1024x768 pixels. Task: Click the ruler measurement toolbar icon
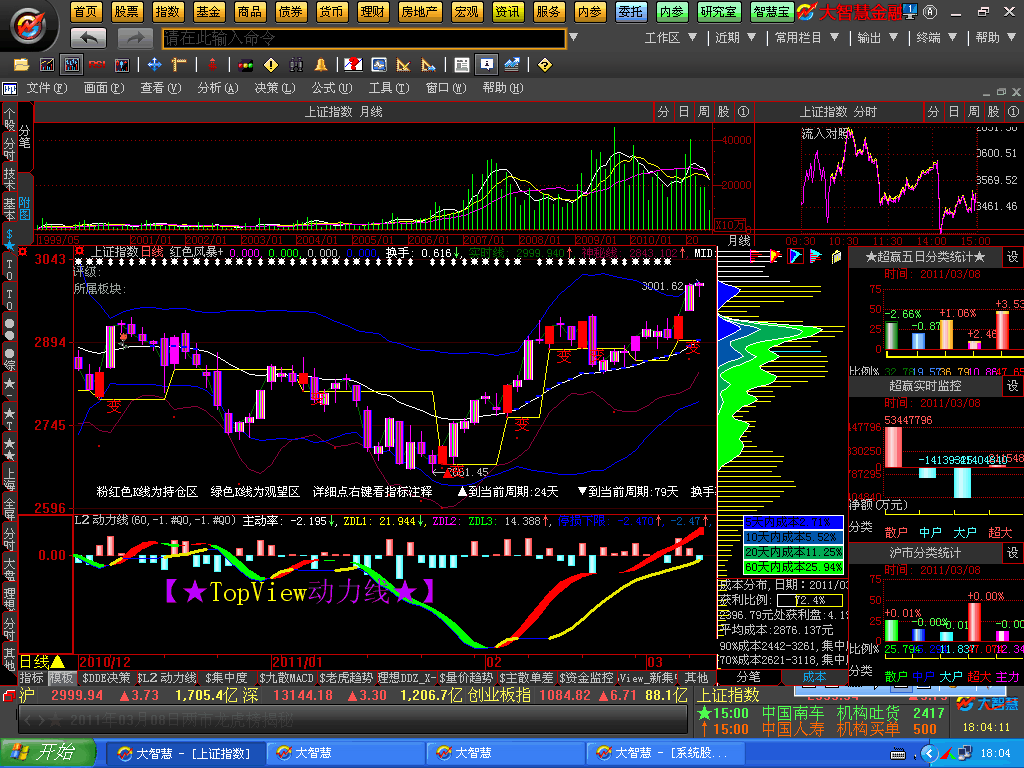coord(179,65)
